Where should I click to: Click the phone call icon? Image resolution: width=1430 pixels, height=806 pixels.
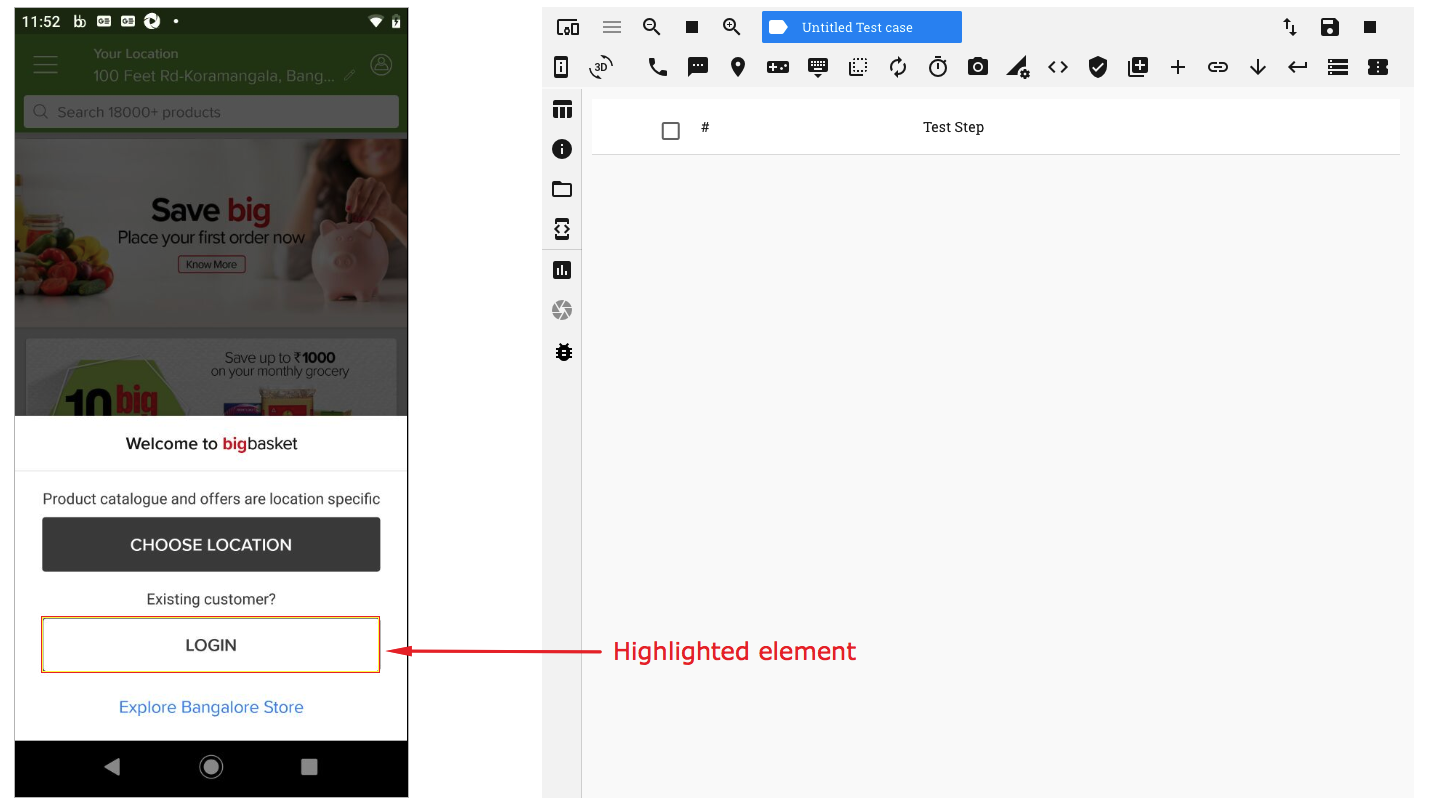[x=658, y=67]
